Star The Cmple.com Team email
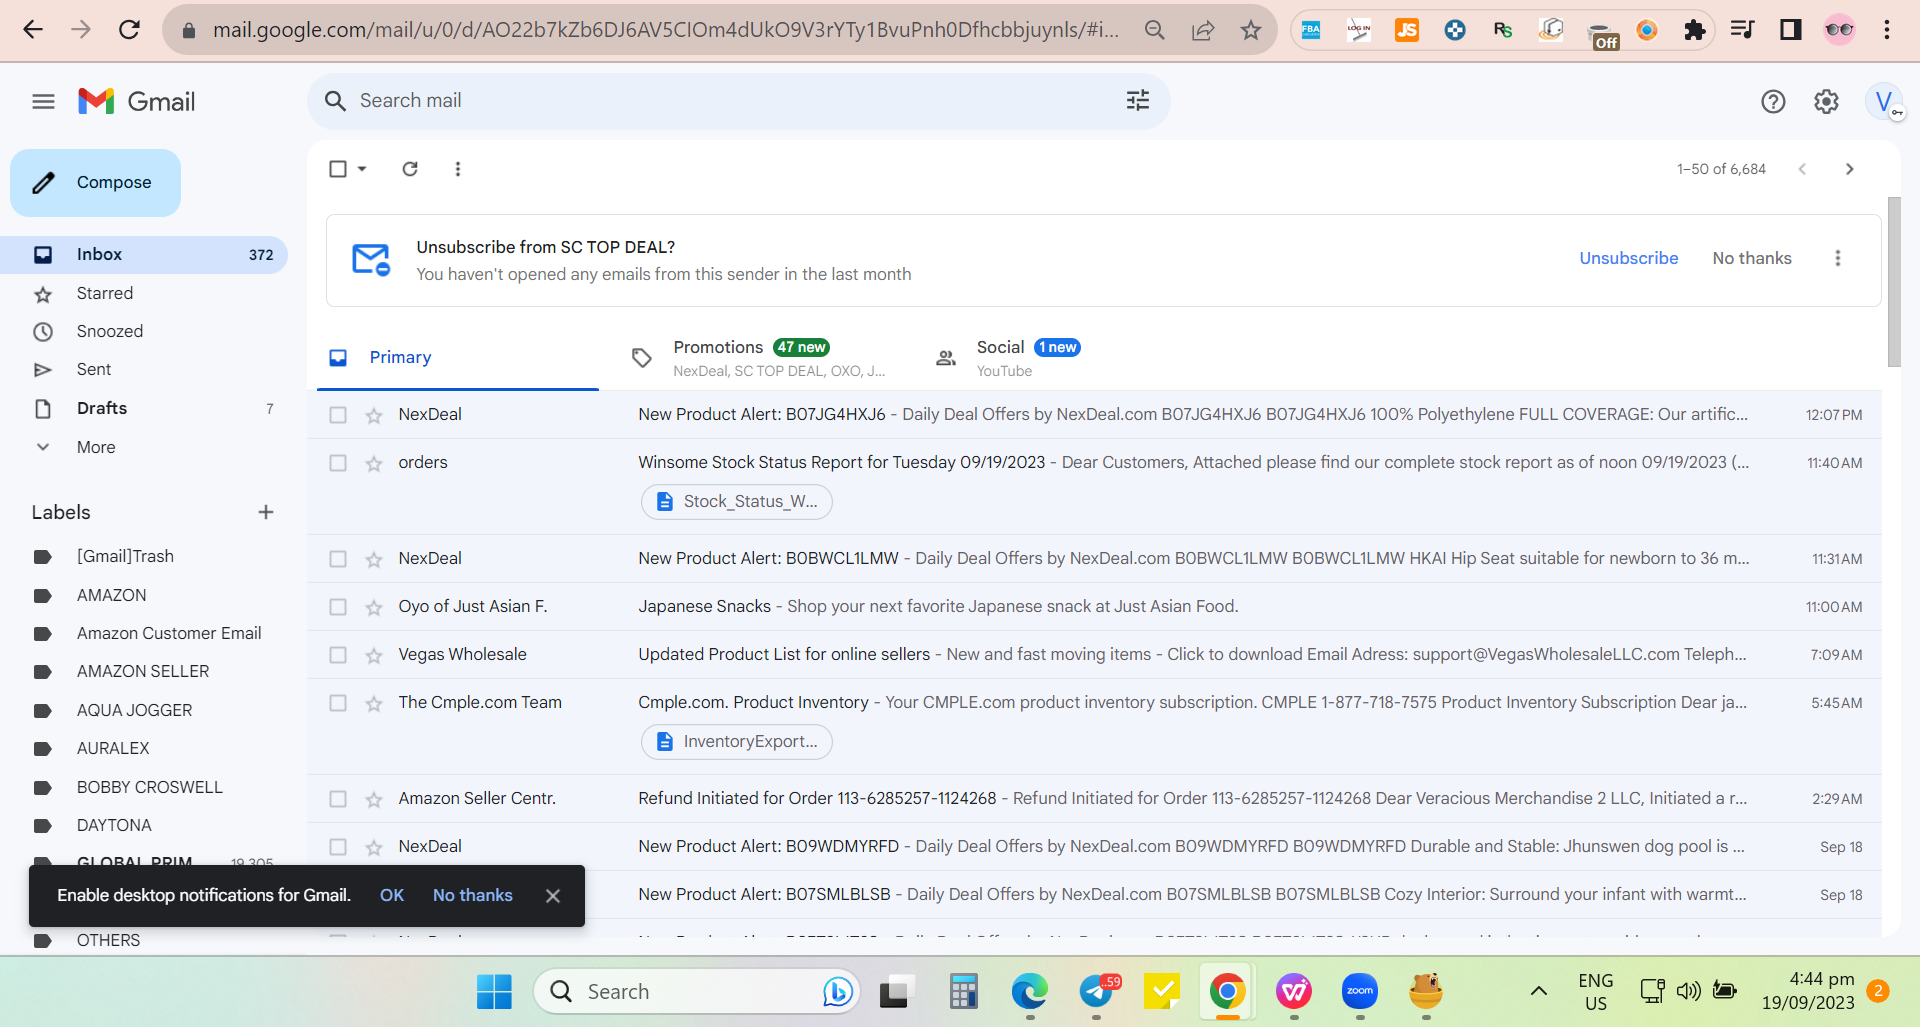The width and height of the screenshot is (1920, 1027). (374, 703)
